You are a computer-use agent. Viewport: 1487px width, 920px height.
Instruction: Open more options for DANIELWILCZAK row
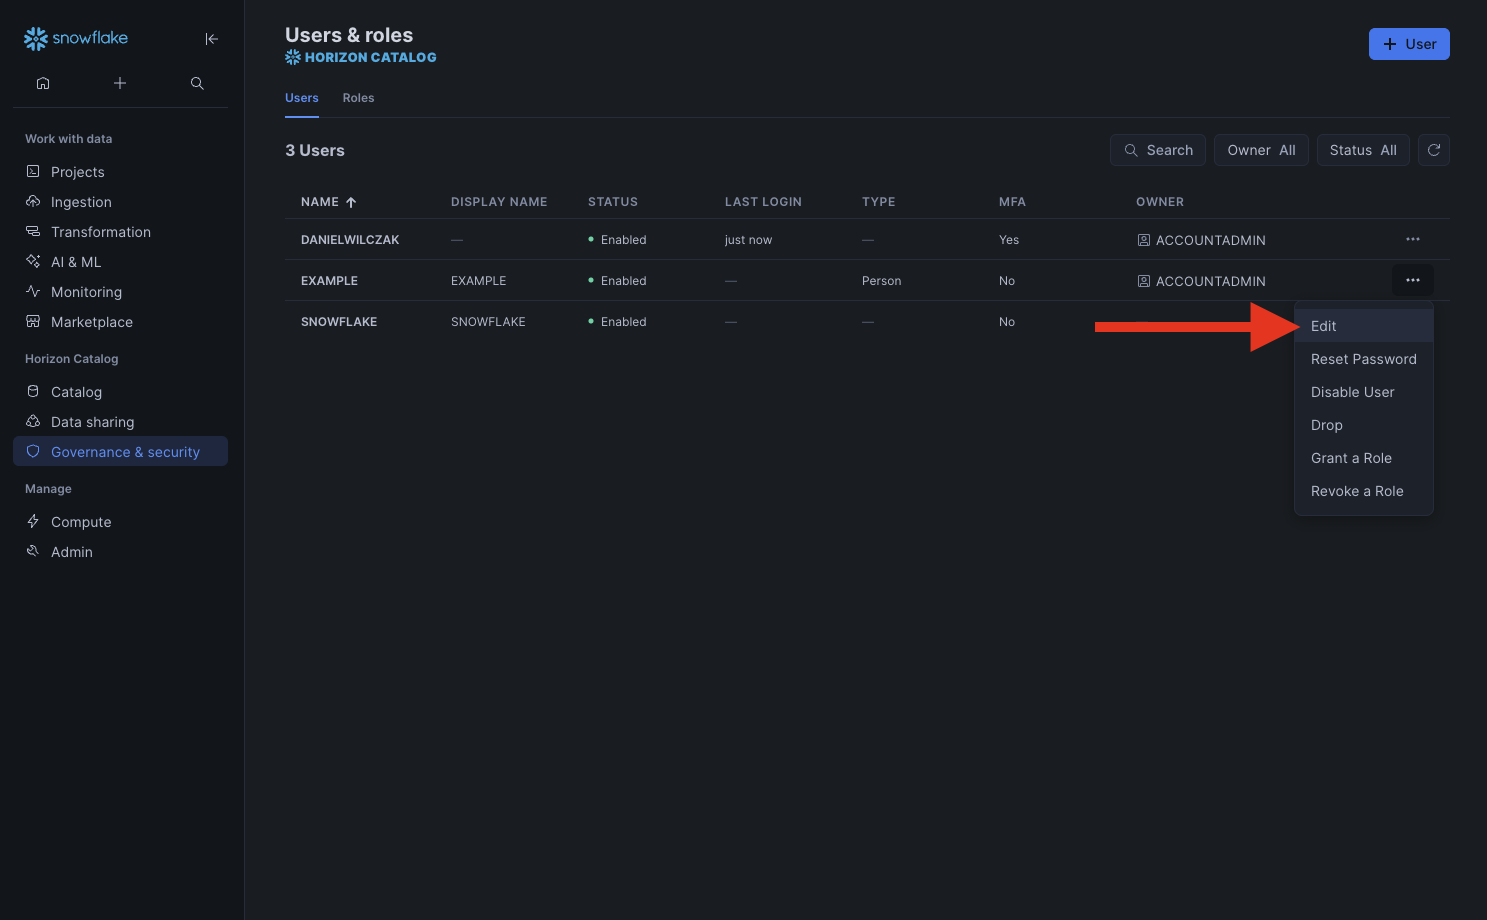(1412, 239)
